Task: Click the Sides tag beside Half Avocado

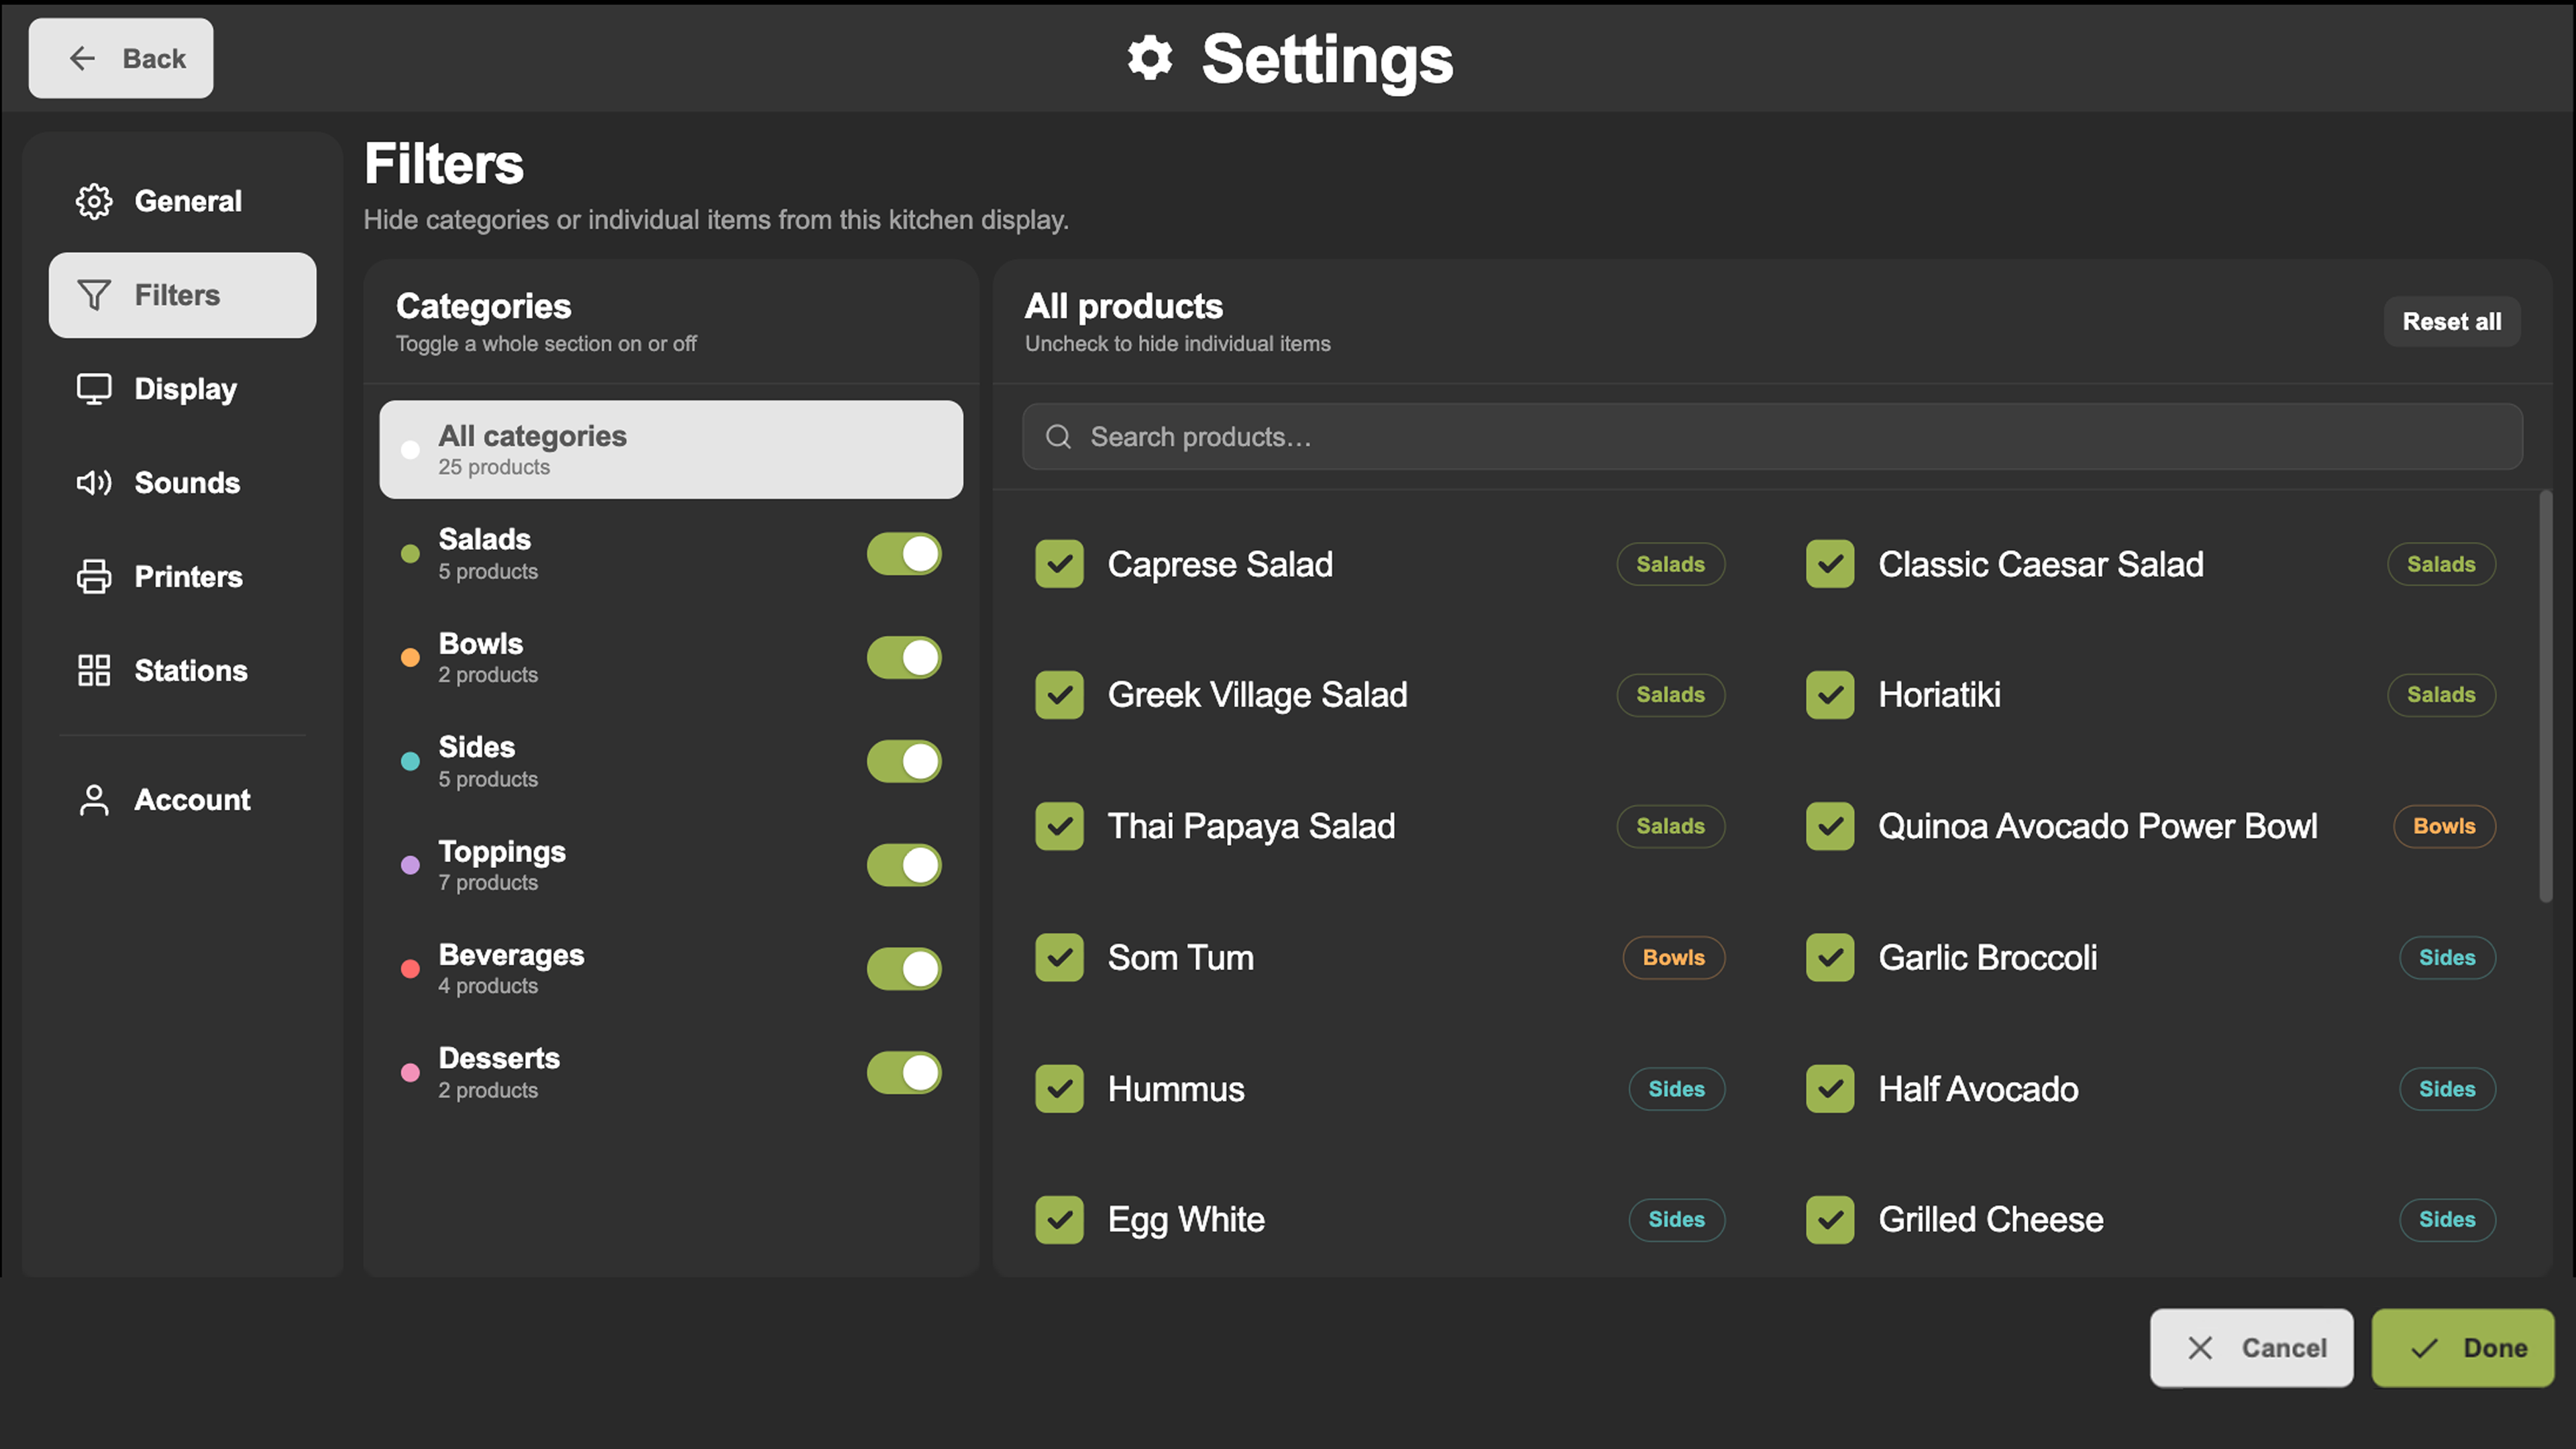Action: click(2447, 1089)
